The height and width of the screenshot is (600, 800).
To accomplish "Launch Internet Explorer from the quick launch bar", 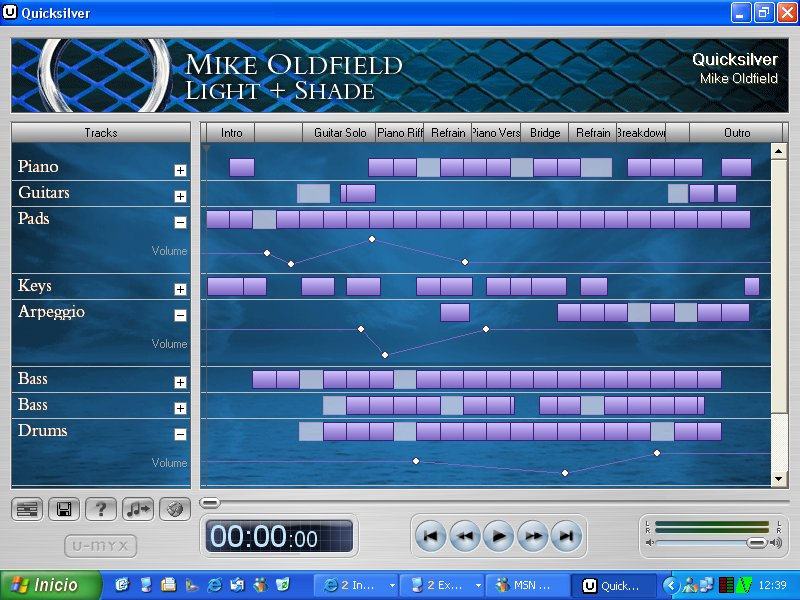I will pos(214,585).
